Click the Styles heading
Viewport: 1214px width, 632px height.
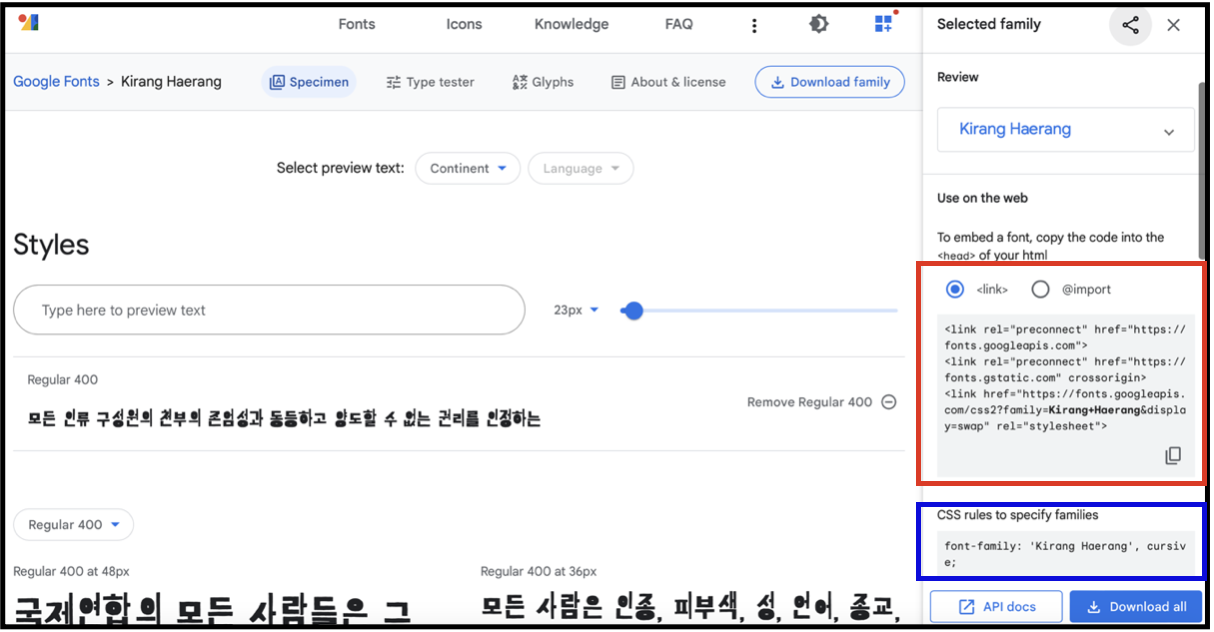(x=51, y=245)
